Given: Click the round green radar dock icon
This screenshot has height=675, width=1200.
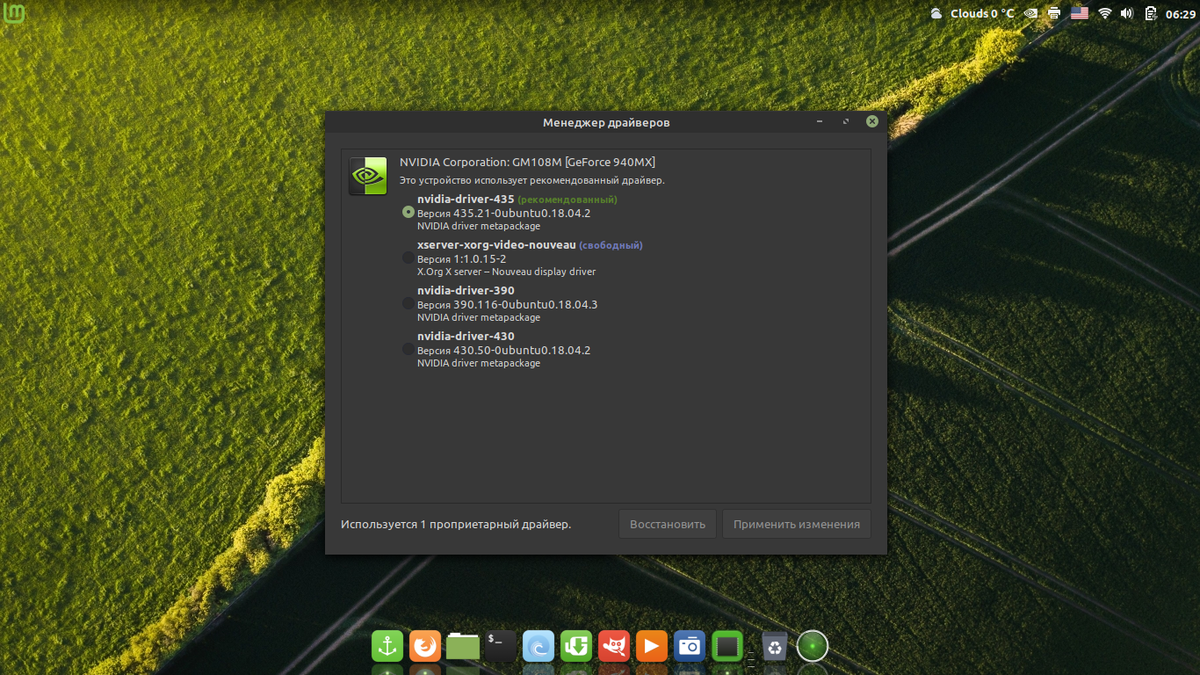Looking at the screenshot, I should (x=812, y=646).
